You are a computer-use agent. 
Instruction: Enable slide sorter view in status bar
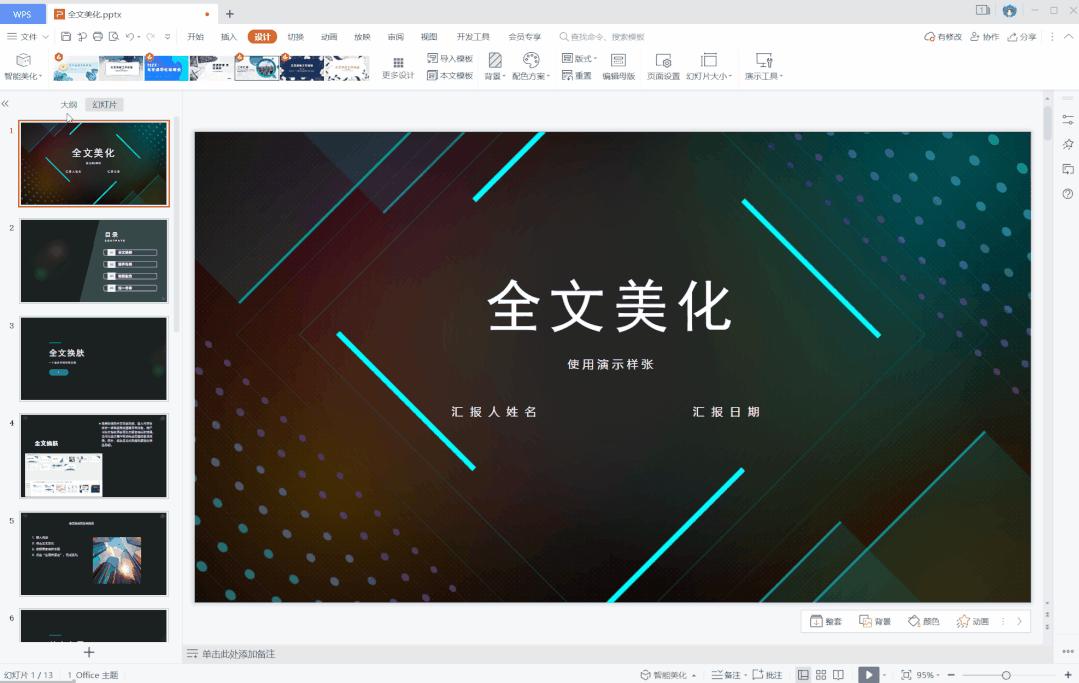pyautogui.click(x=820, y=674)
